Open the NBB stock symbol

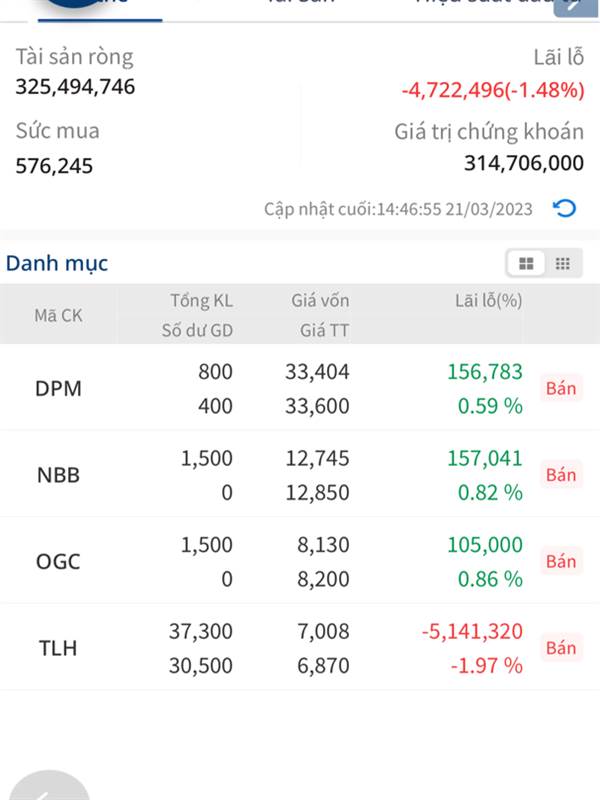click(x=58, y=475)
